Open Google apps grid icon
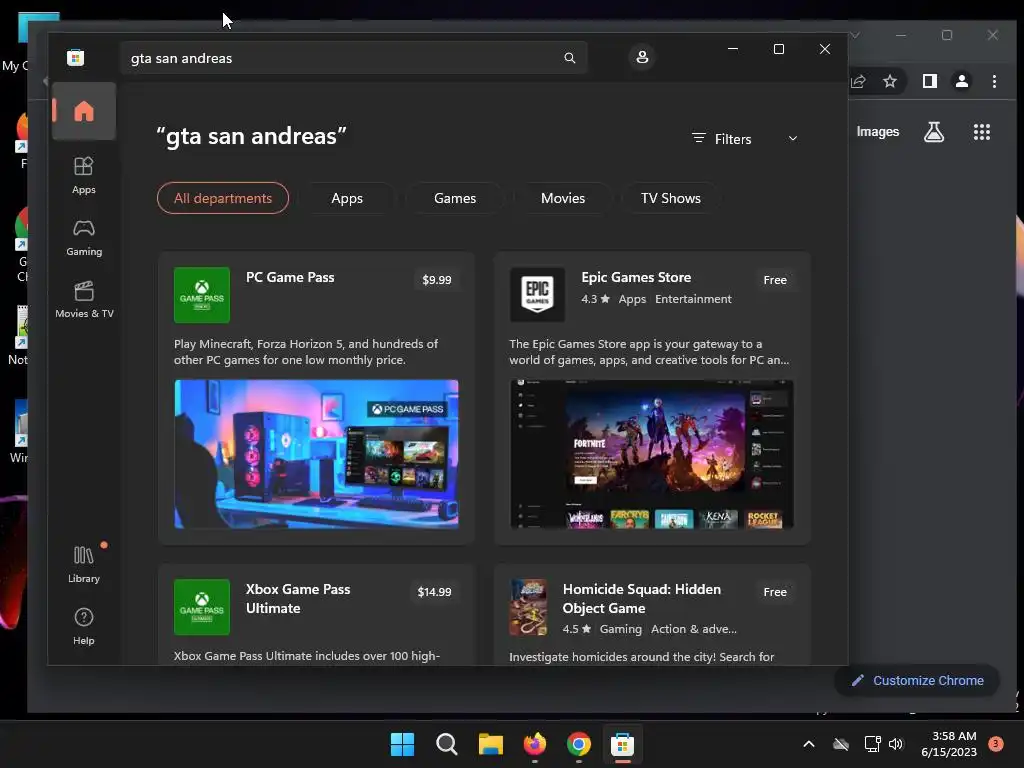 pos(982,132)
